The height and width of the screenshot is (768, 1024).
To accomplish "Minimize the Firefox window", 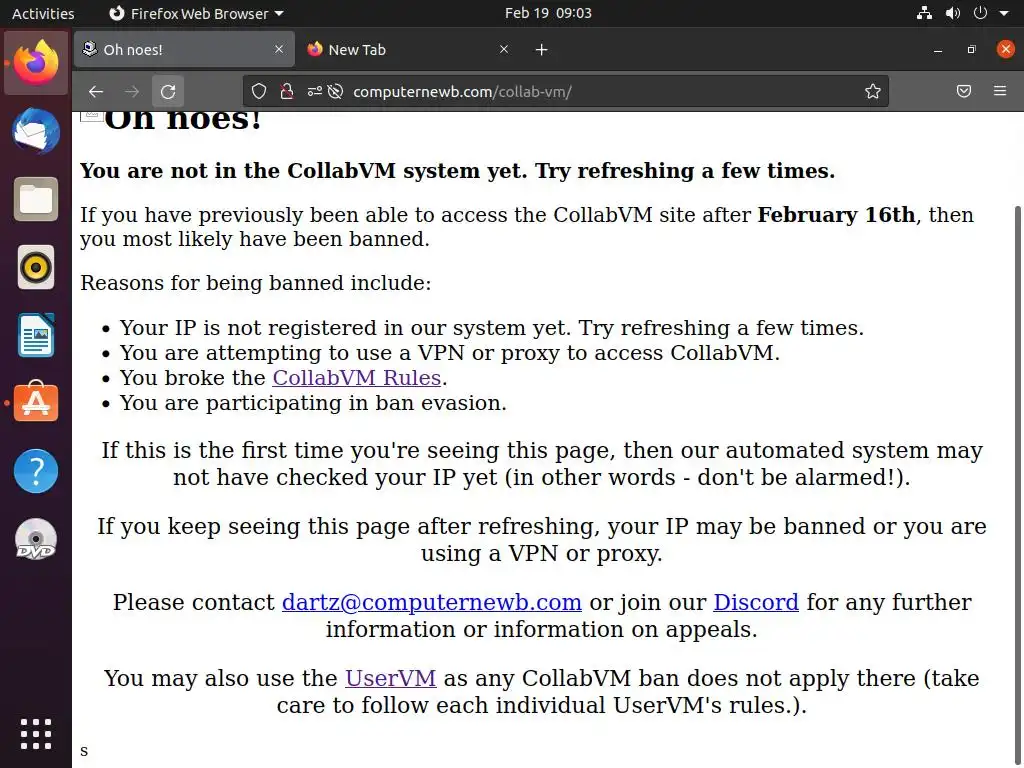I will click(x=938, y=50).
